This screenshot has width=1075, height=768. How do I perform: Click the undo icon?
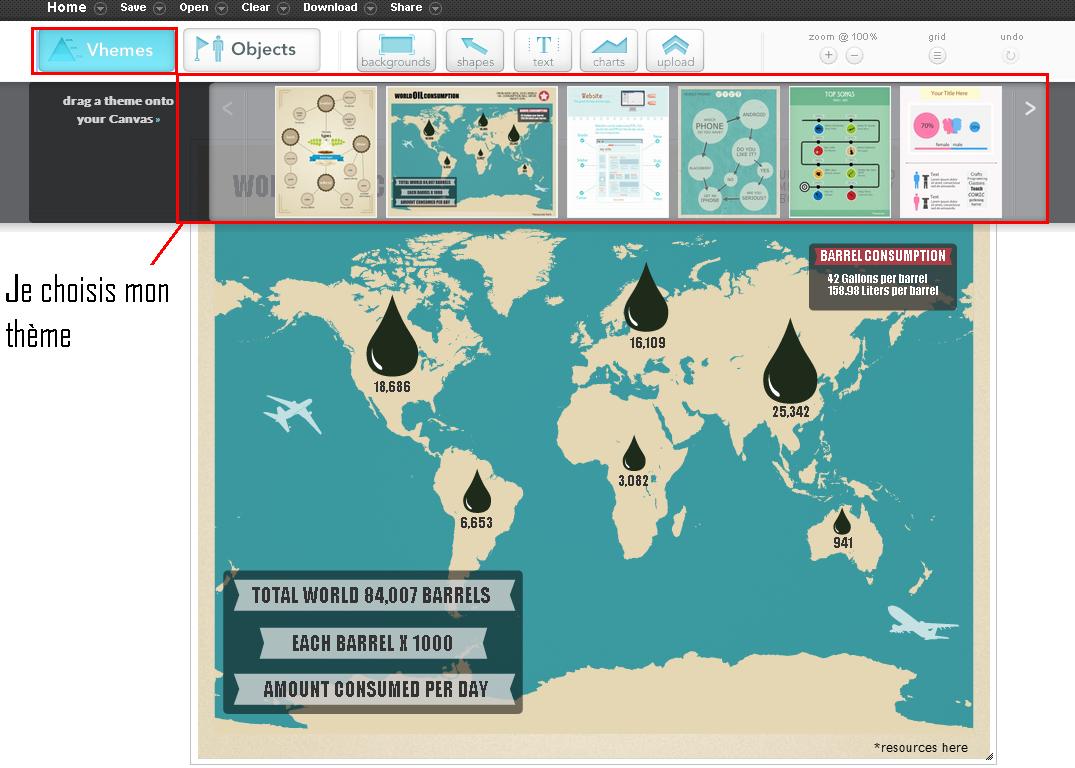(1010, 56)
